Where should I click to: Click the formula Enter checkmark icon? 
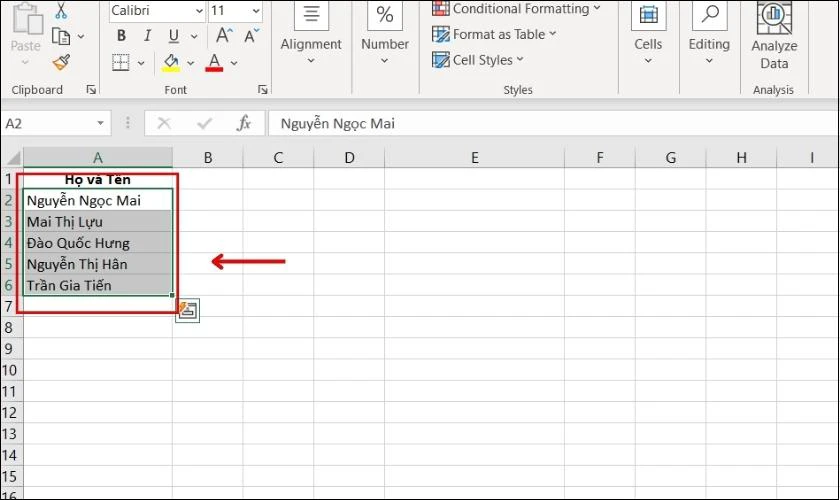204,124
